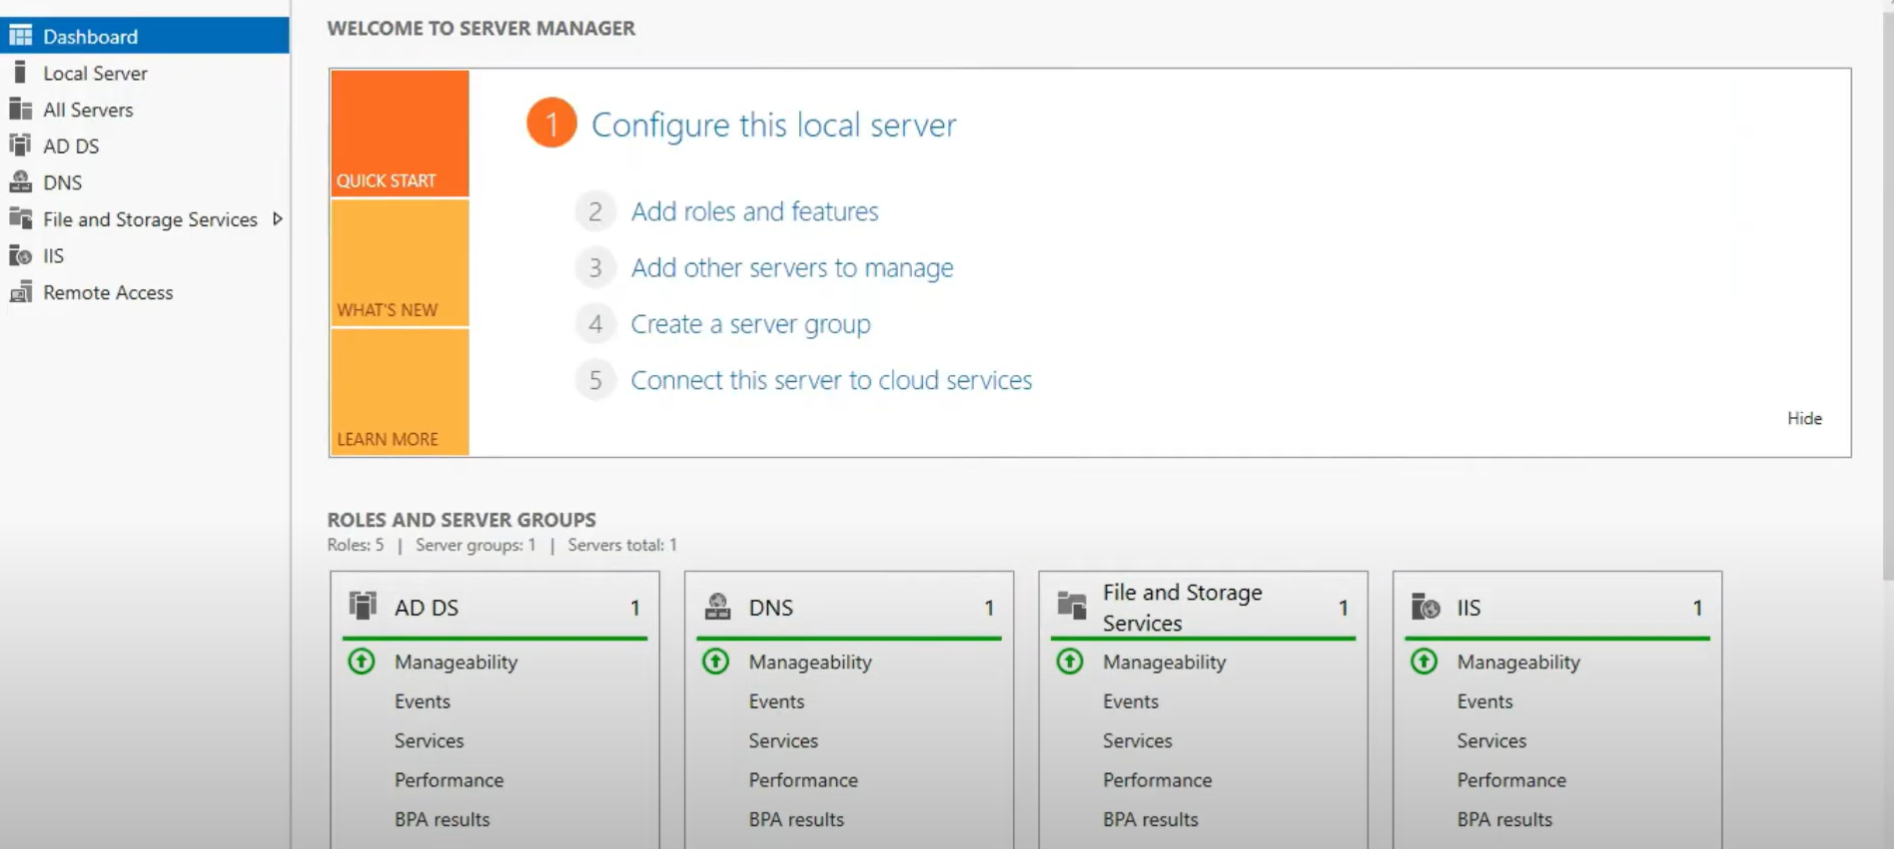1894x849 pixels.
Task: Click Services in AD DS tile
Action: 429,740
